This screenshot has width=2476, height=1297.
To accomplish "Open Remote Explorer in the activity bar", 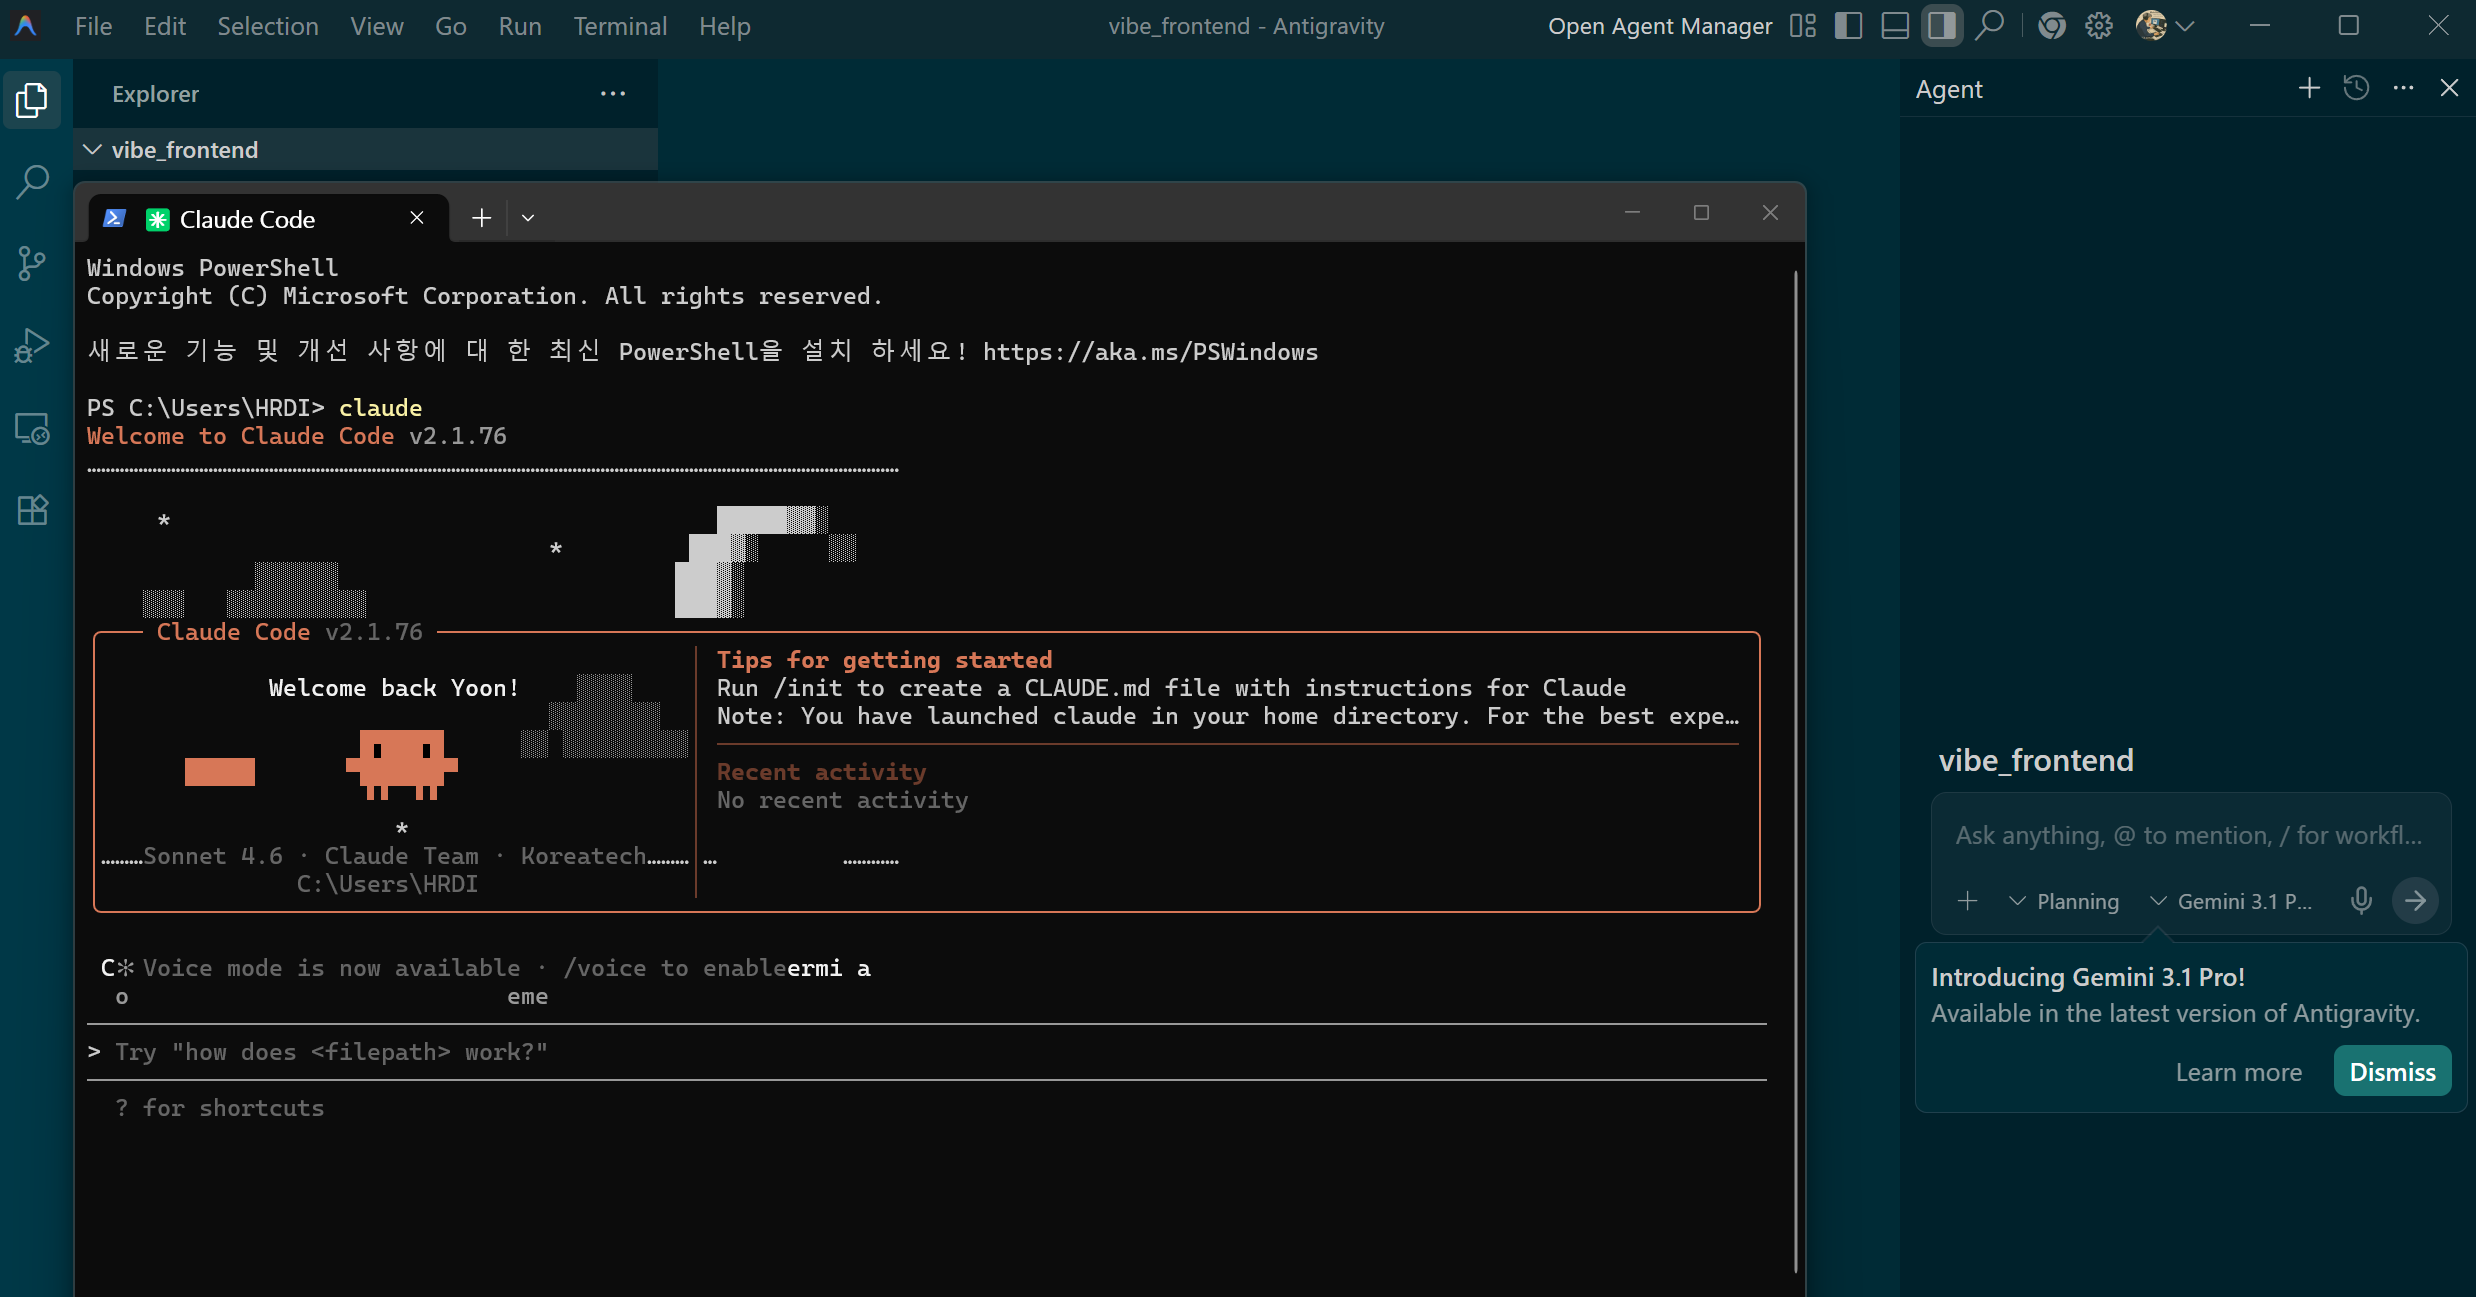I will pos(32,428).
